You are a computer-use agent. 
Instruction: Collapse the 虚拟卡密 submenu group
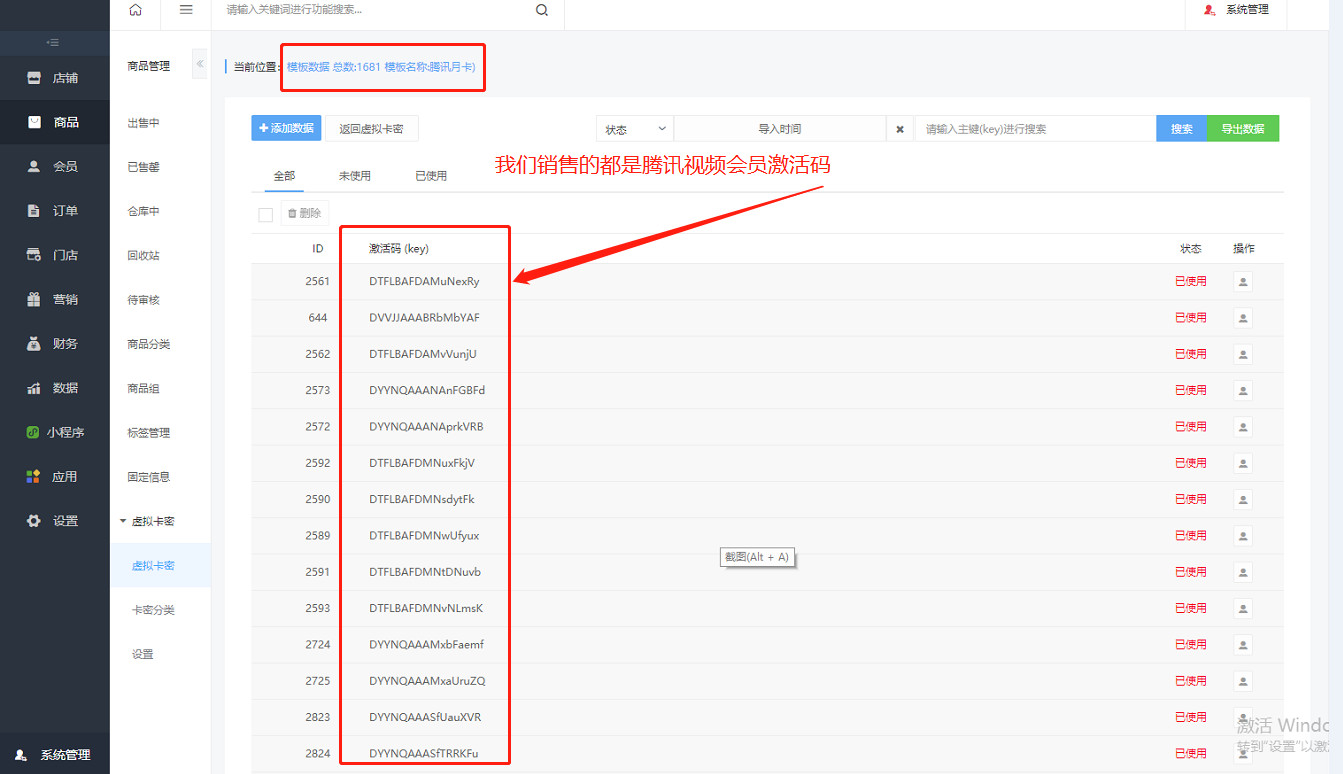pyautogui.click(x=147, y=522)
